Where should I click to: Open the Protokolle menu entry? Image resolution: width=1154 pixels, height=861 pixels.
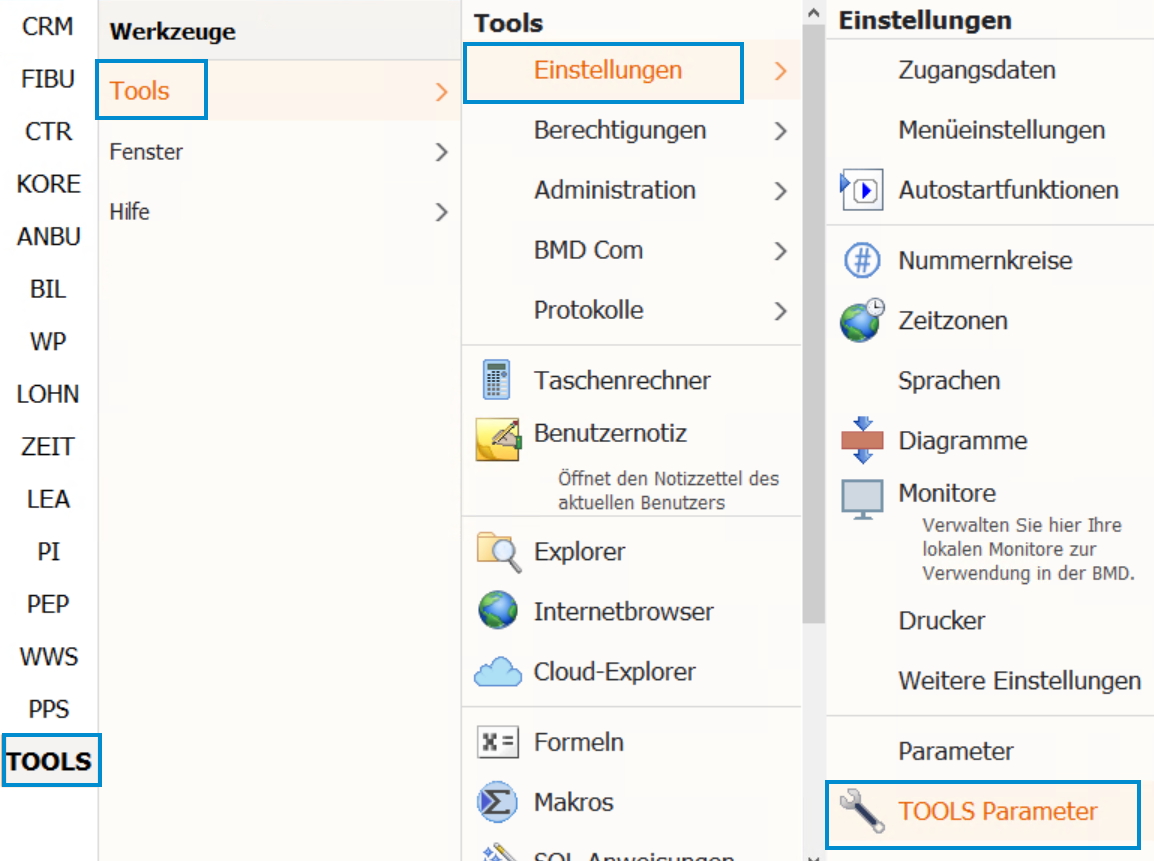coord(631,311)
